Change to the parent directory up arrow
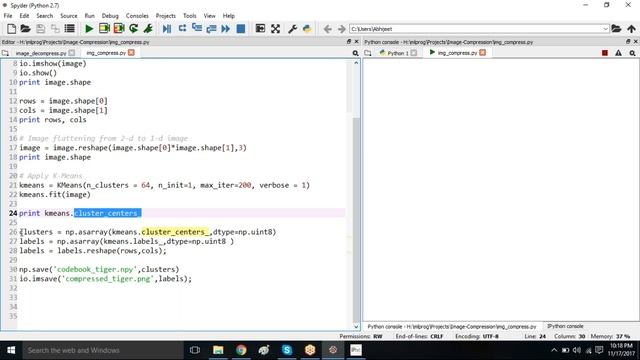Screen dimensions: 640x360 tap(631, 29)
